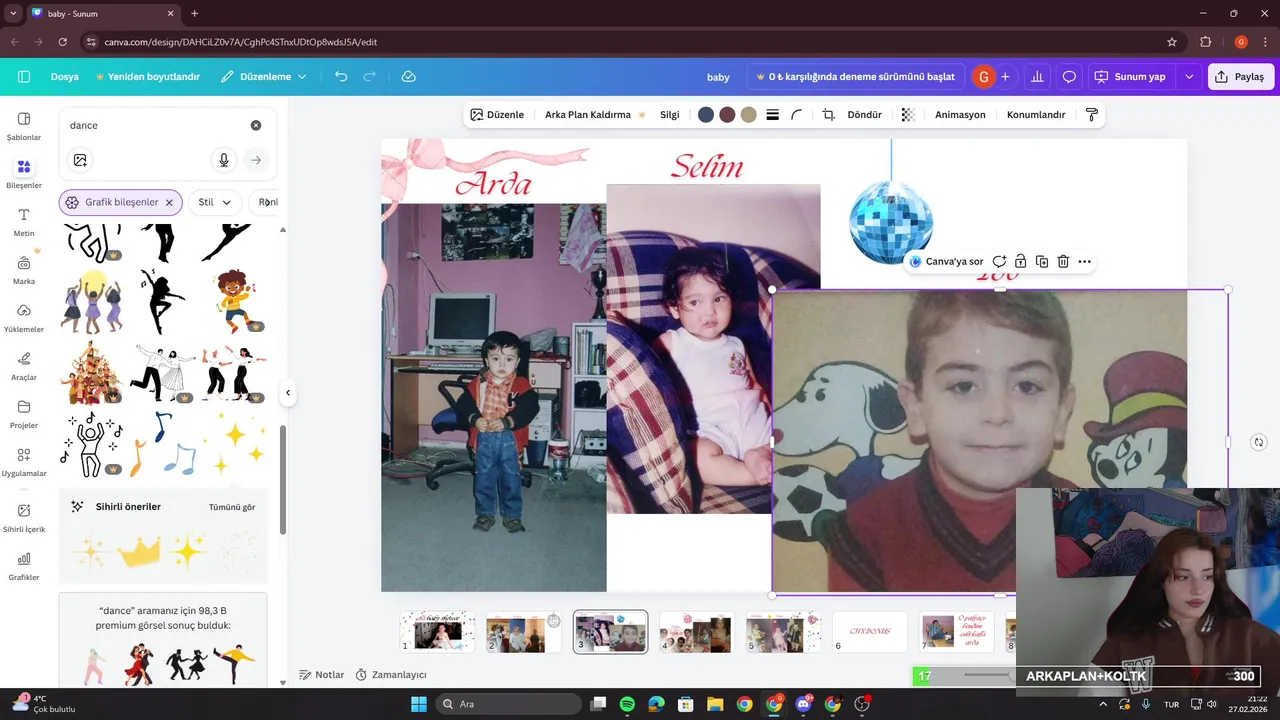Open the crop tool icon

828,115
